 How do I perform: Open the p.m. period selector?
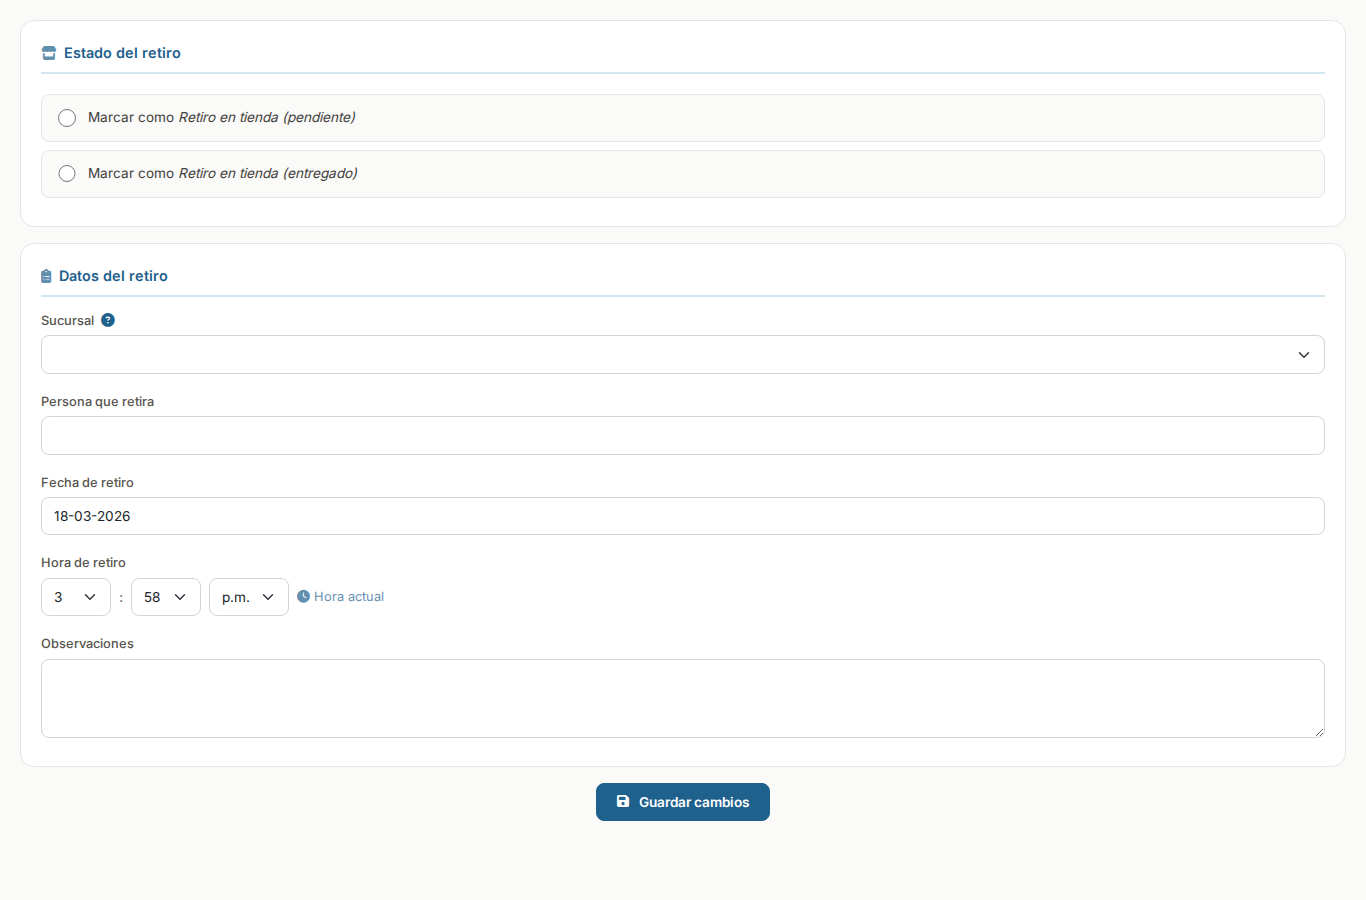pyautogui.click(x=248, y=597)
